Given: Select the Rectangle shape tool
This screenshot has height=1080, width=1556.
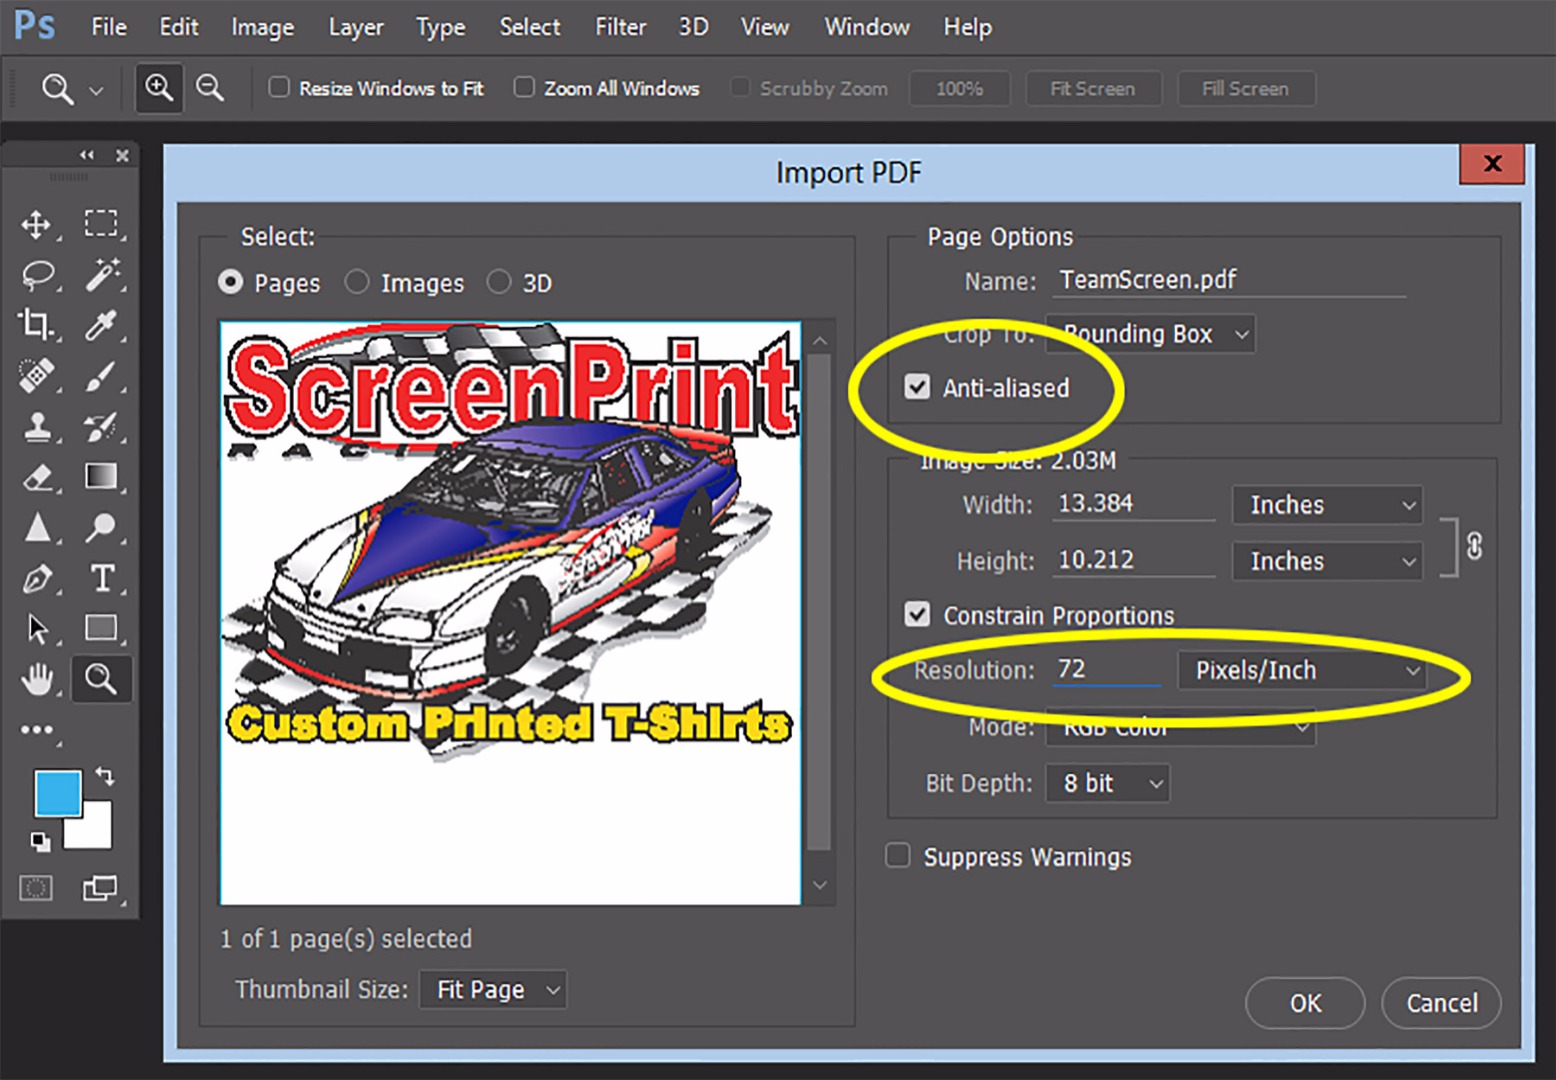Looking at the screenshot, I should click(x=101, y=628).
